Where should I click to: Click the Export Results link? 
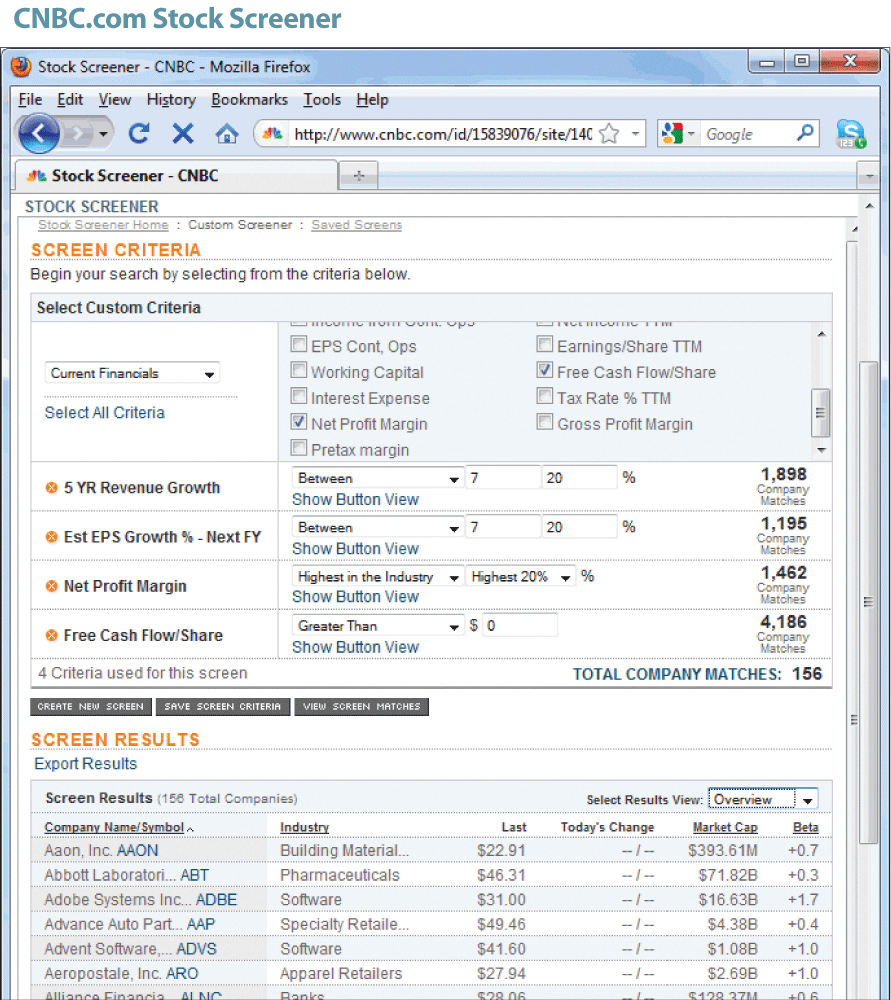pyautogui.click(x=86, y=764)
